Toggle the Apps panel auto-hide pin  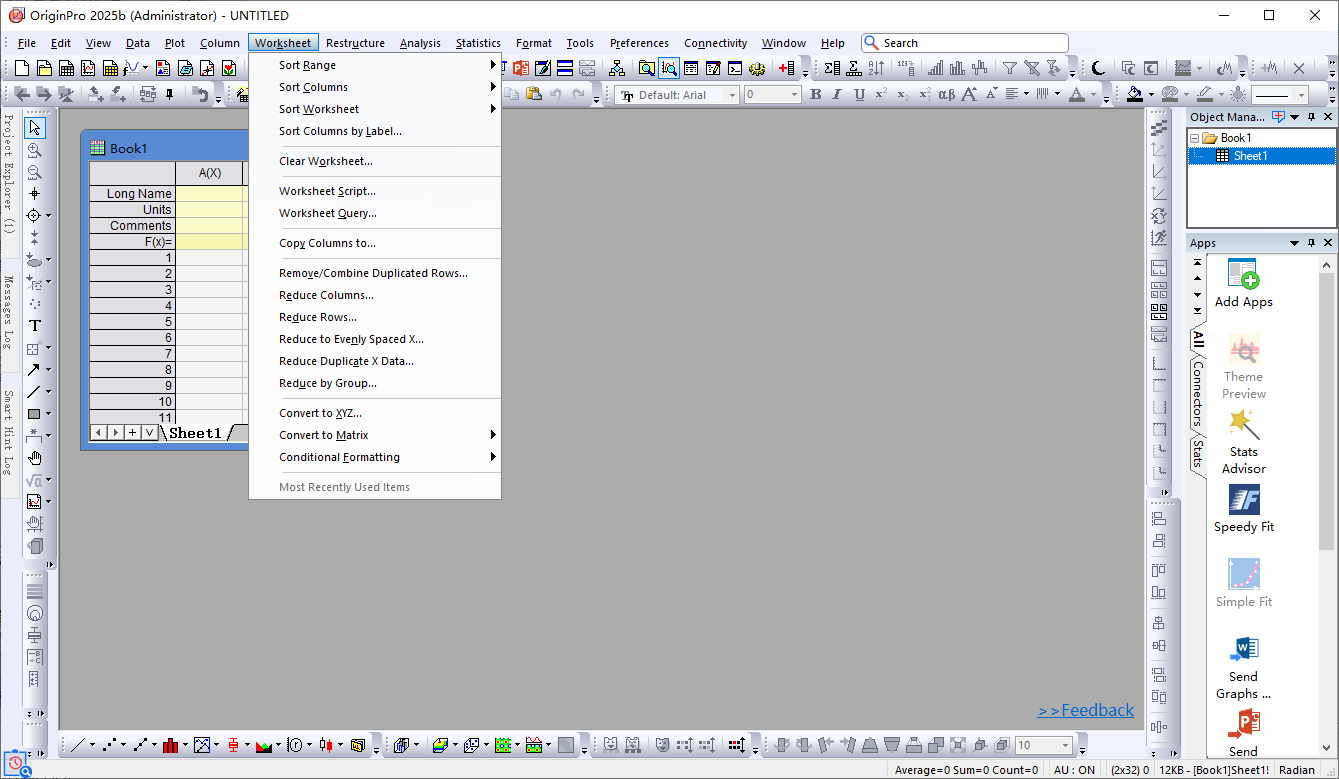coord(1311,243)
